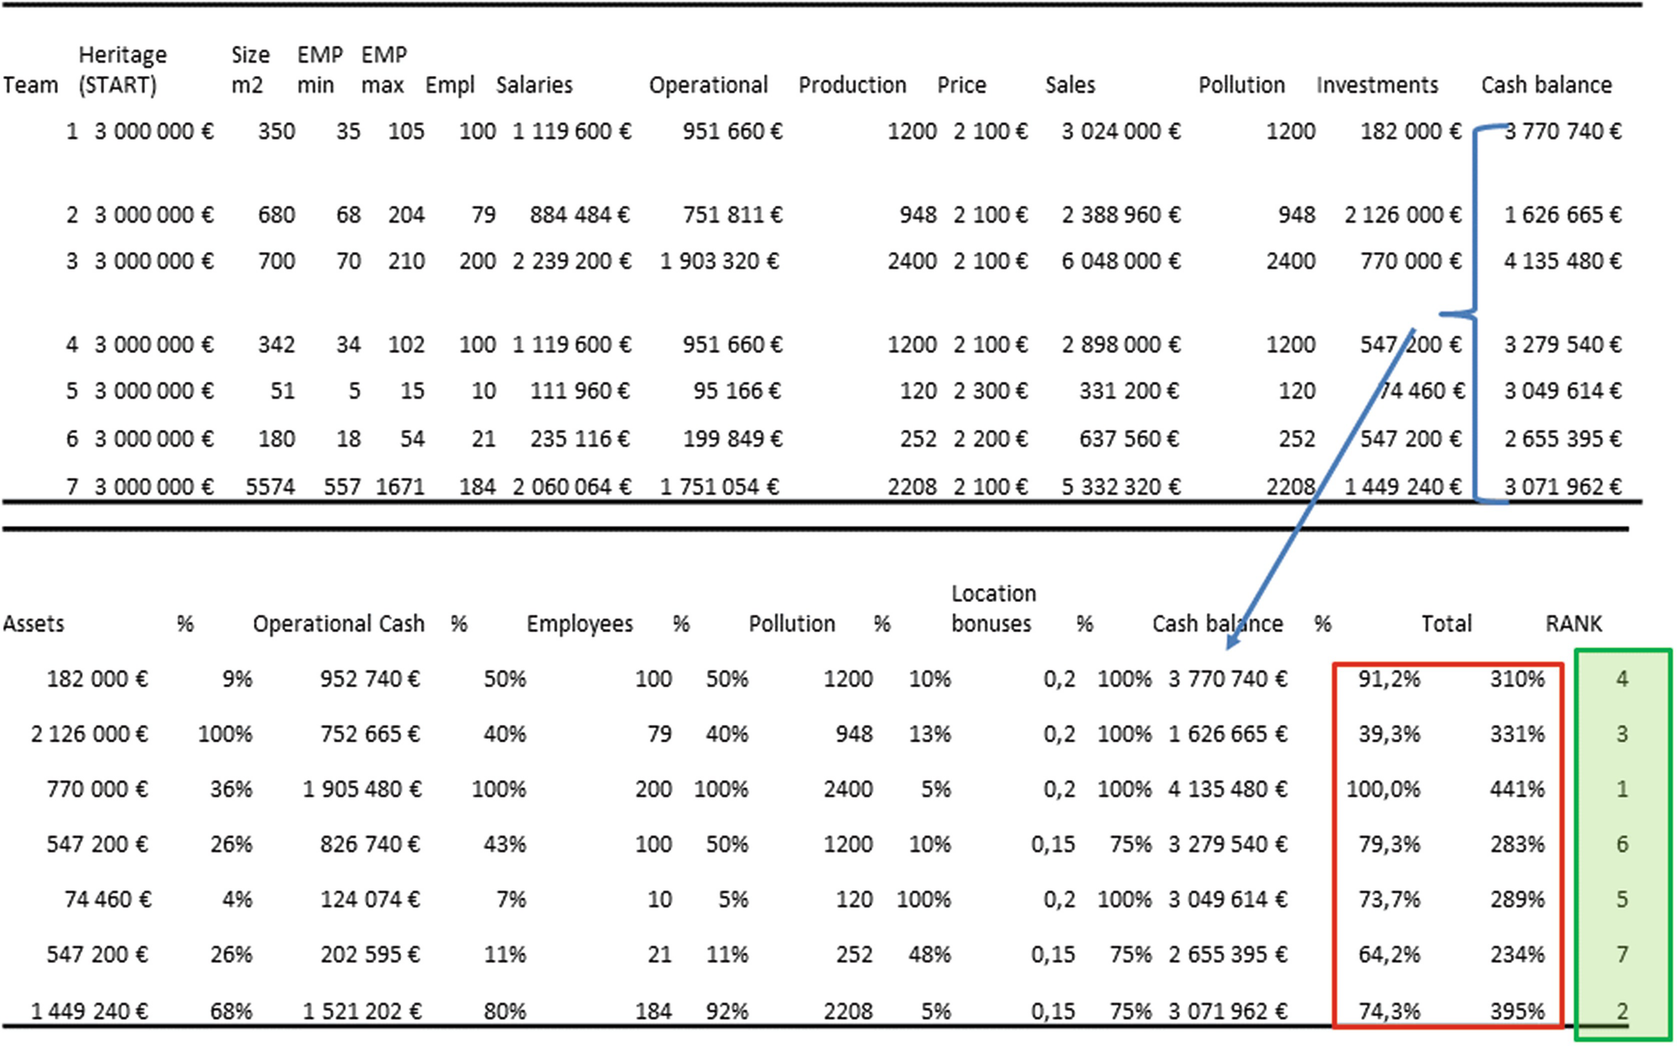The width and height of the screenshot is (1677, 1046).
Task: Click operational value '199 849 €'
Action: click(731, 439)
